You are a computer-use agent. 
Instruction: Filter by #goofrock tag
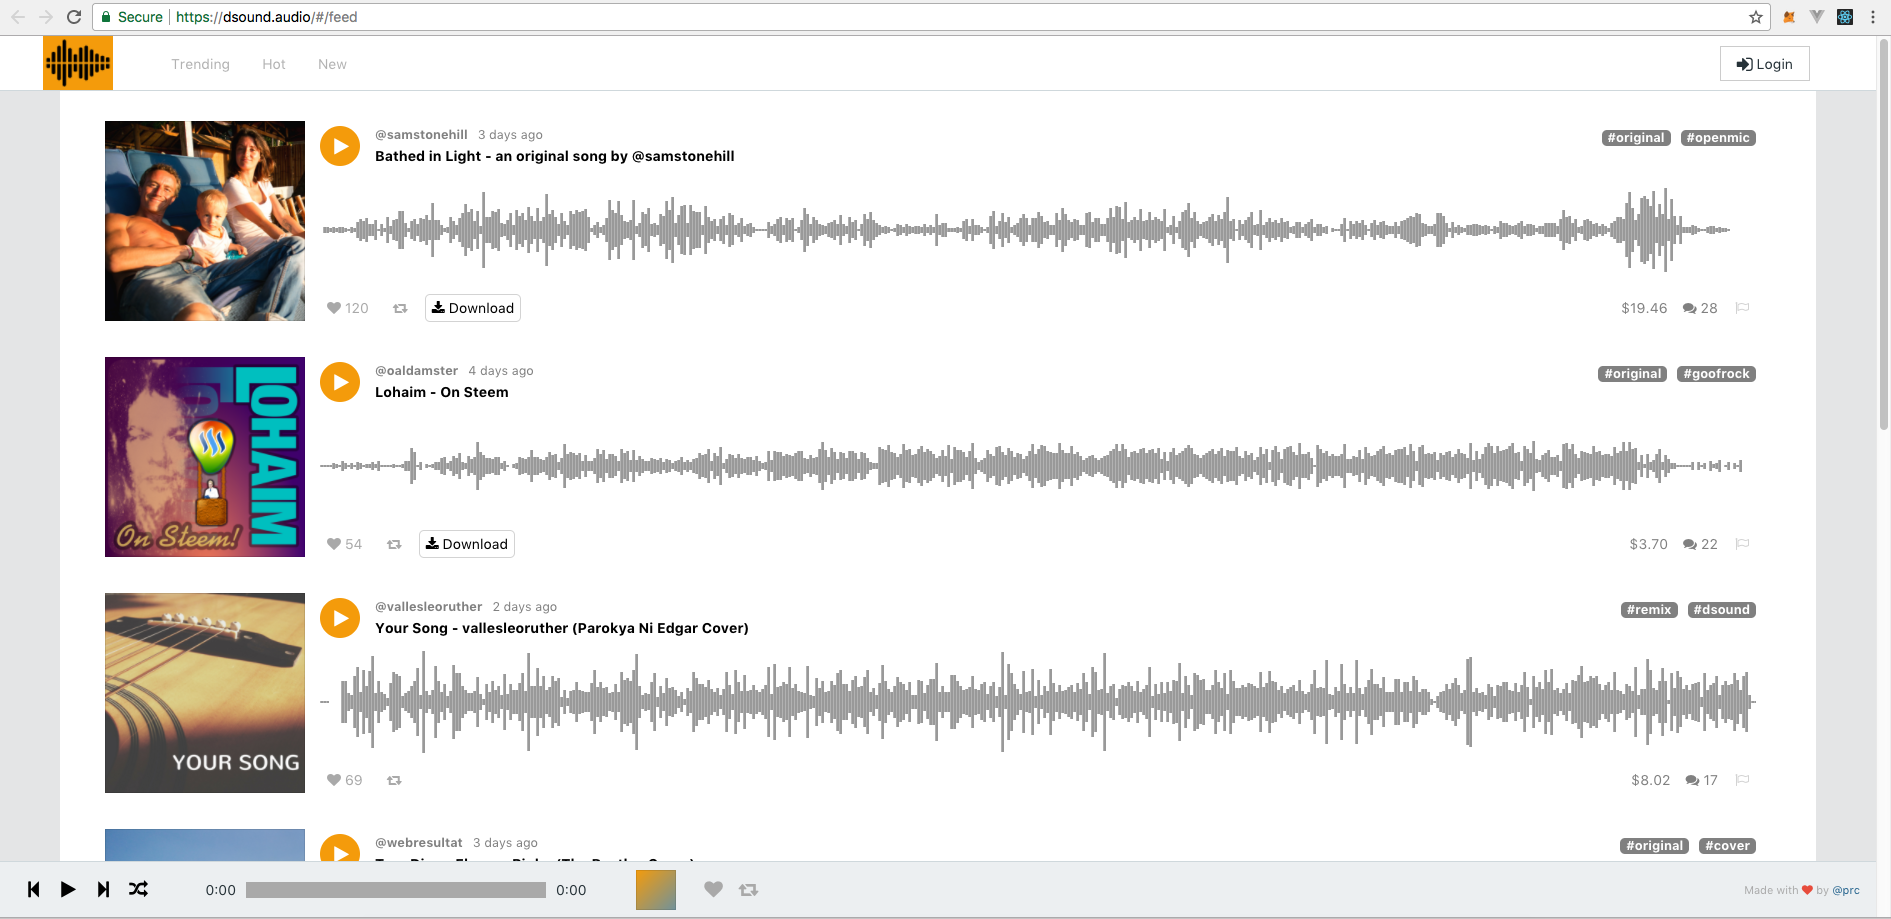(1716, 374)
